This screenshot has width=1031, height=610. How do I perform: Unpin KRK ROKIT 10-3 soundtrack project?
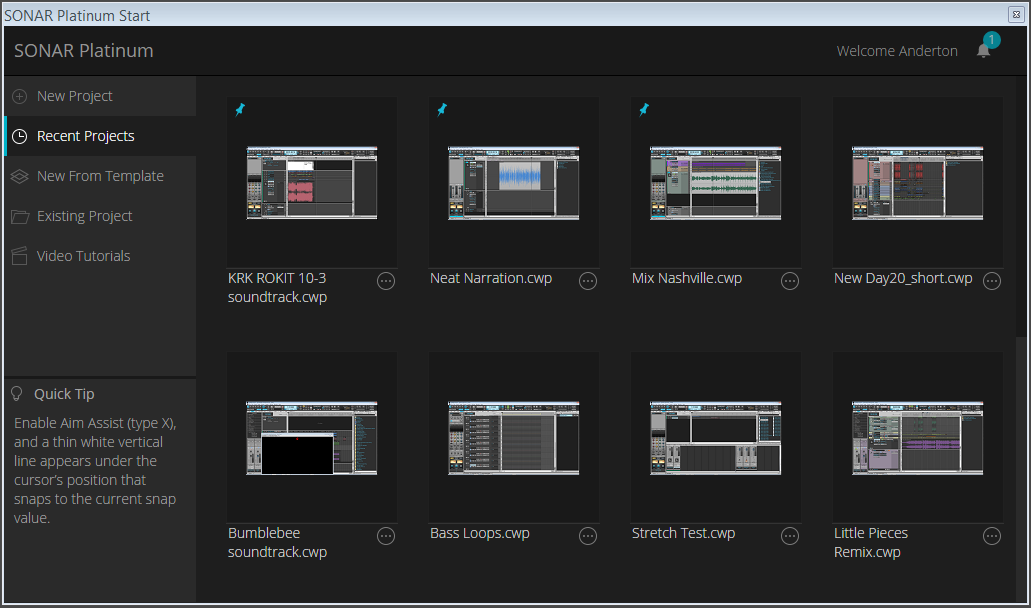pyautogui.click(x=240, y=110)
